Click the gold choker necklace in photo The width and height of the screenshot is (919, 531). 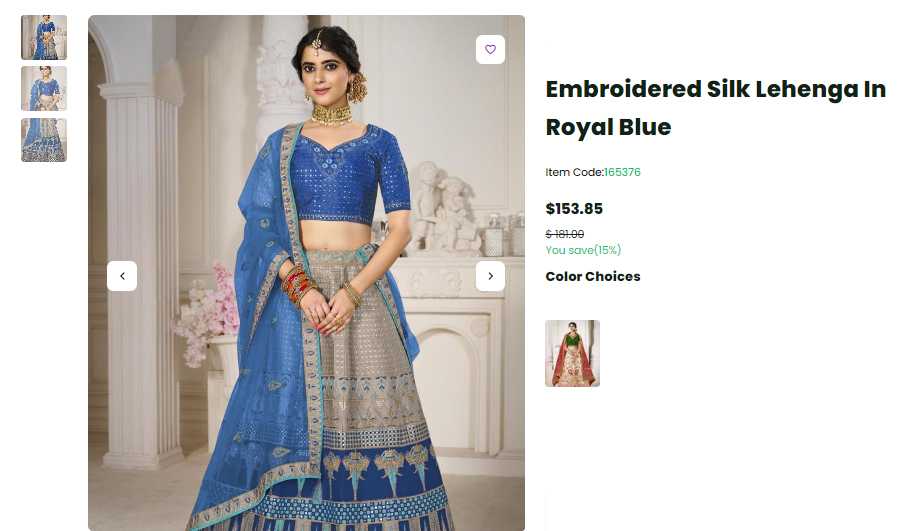(x=331, y=114)
